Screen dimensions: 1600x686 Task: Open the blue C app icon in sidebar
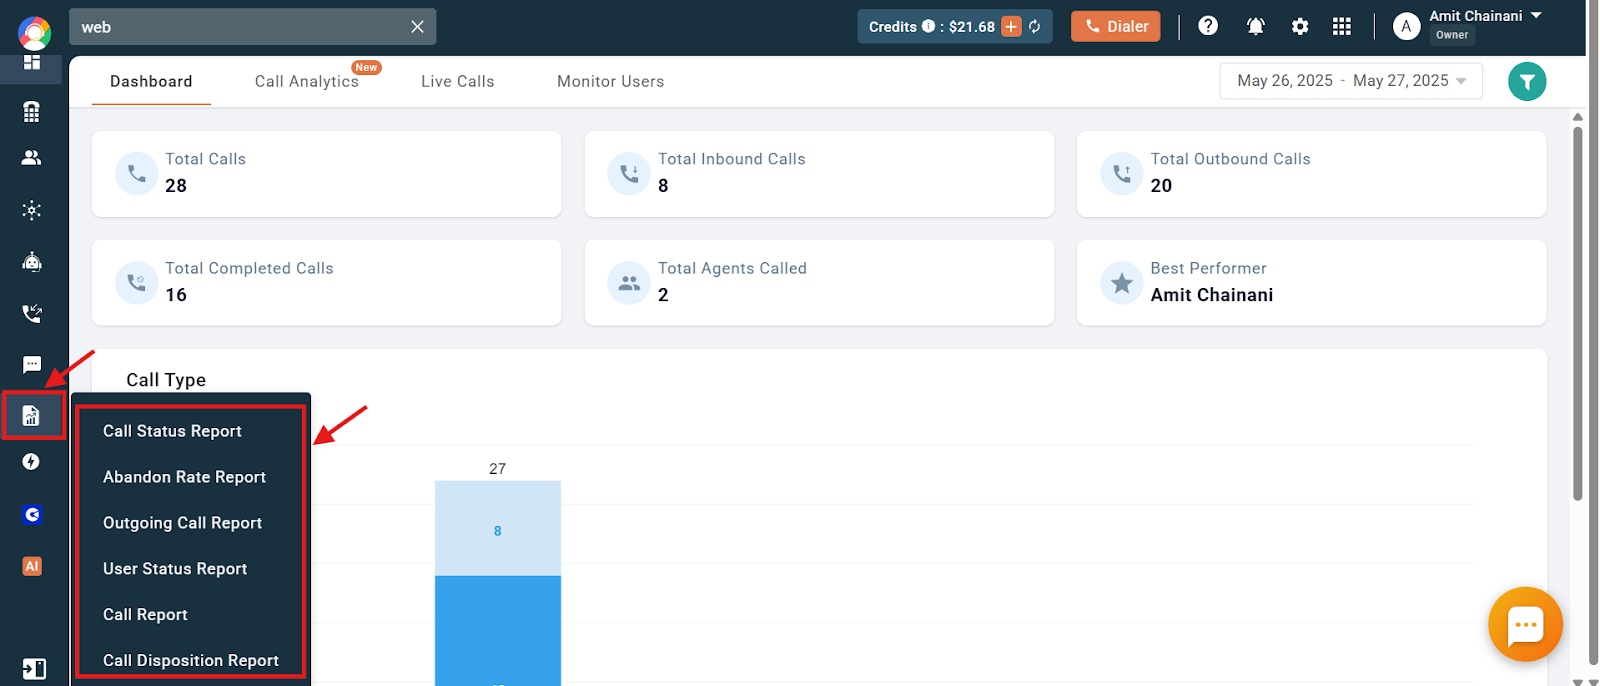click(x=32, y=515)
